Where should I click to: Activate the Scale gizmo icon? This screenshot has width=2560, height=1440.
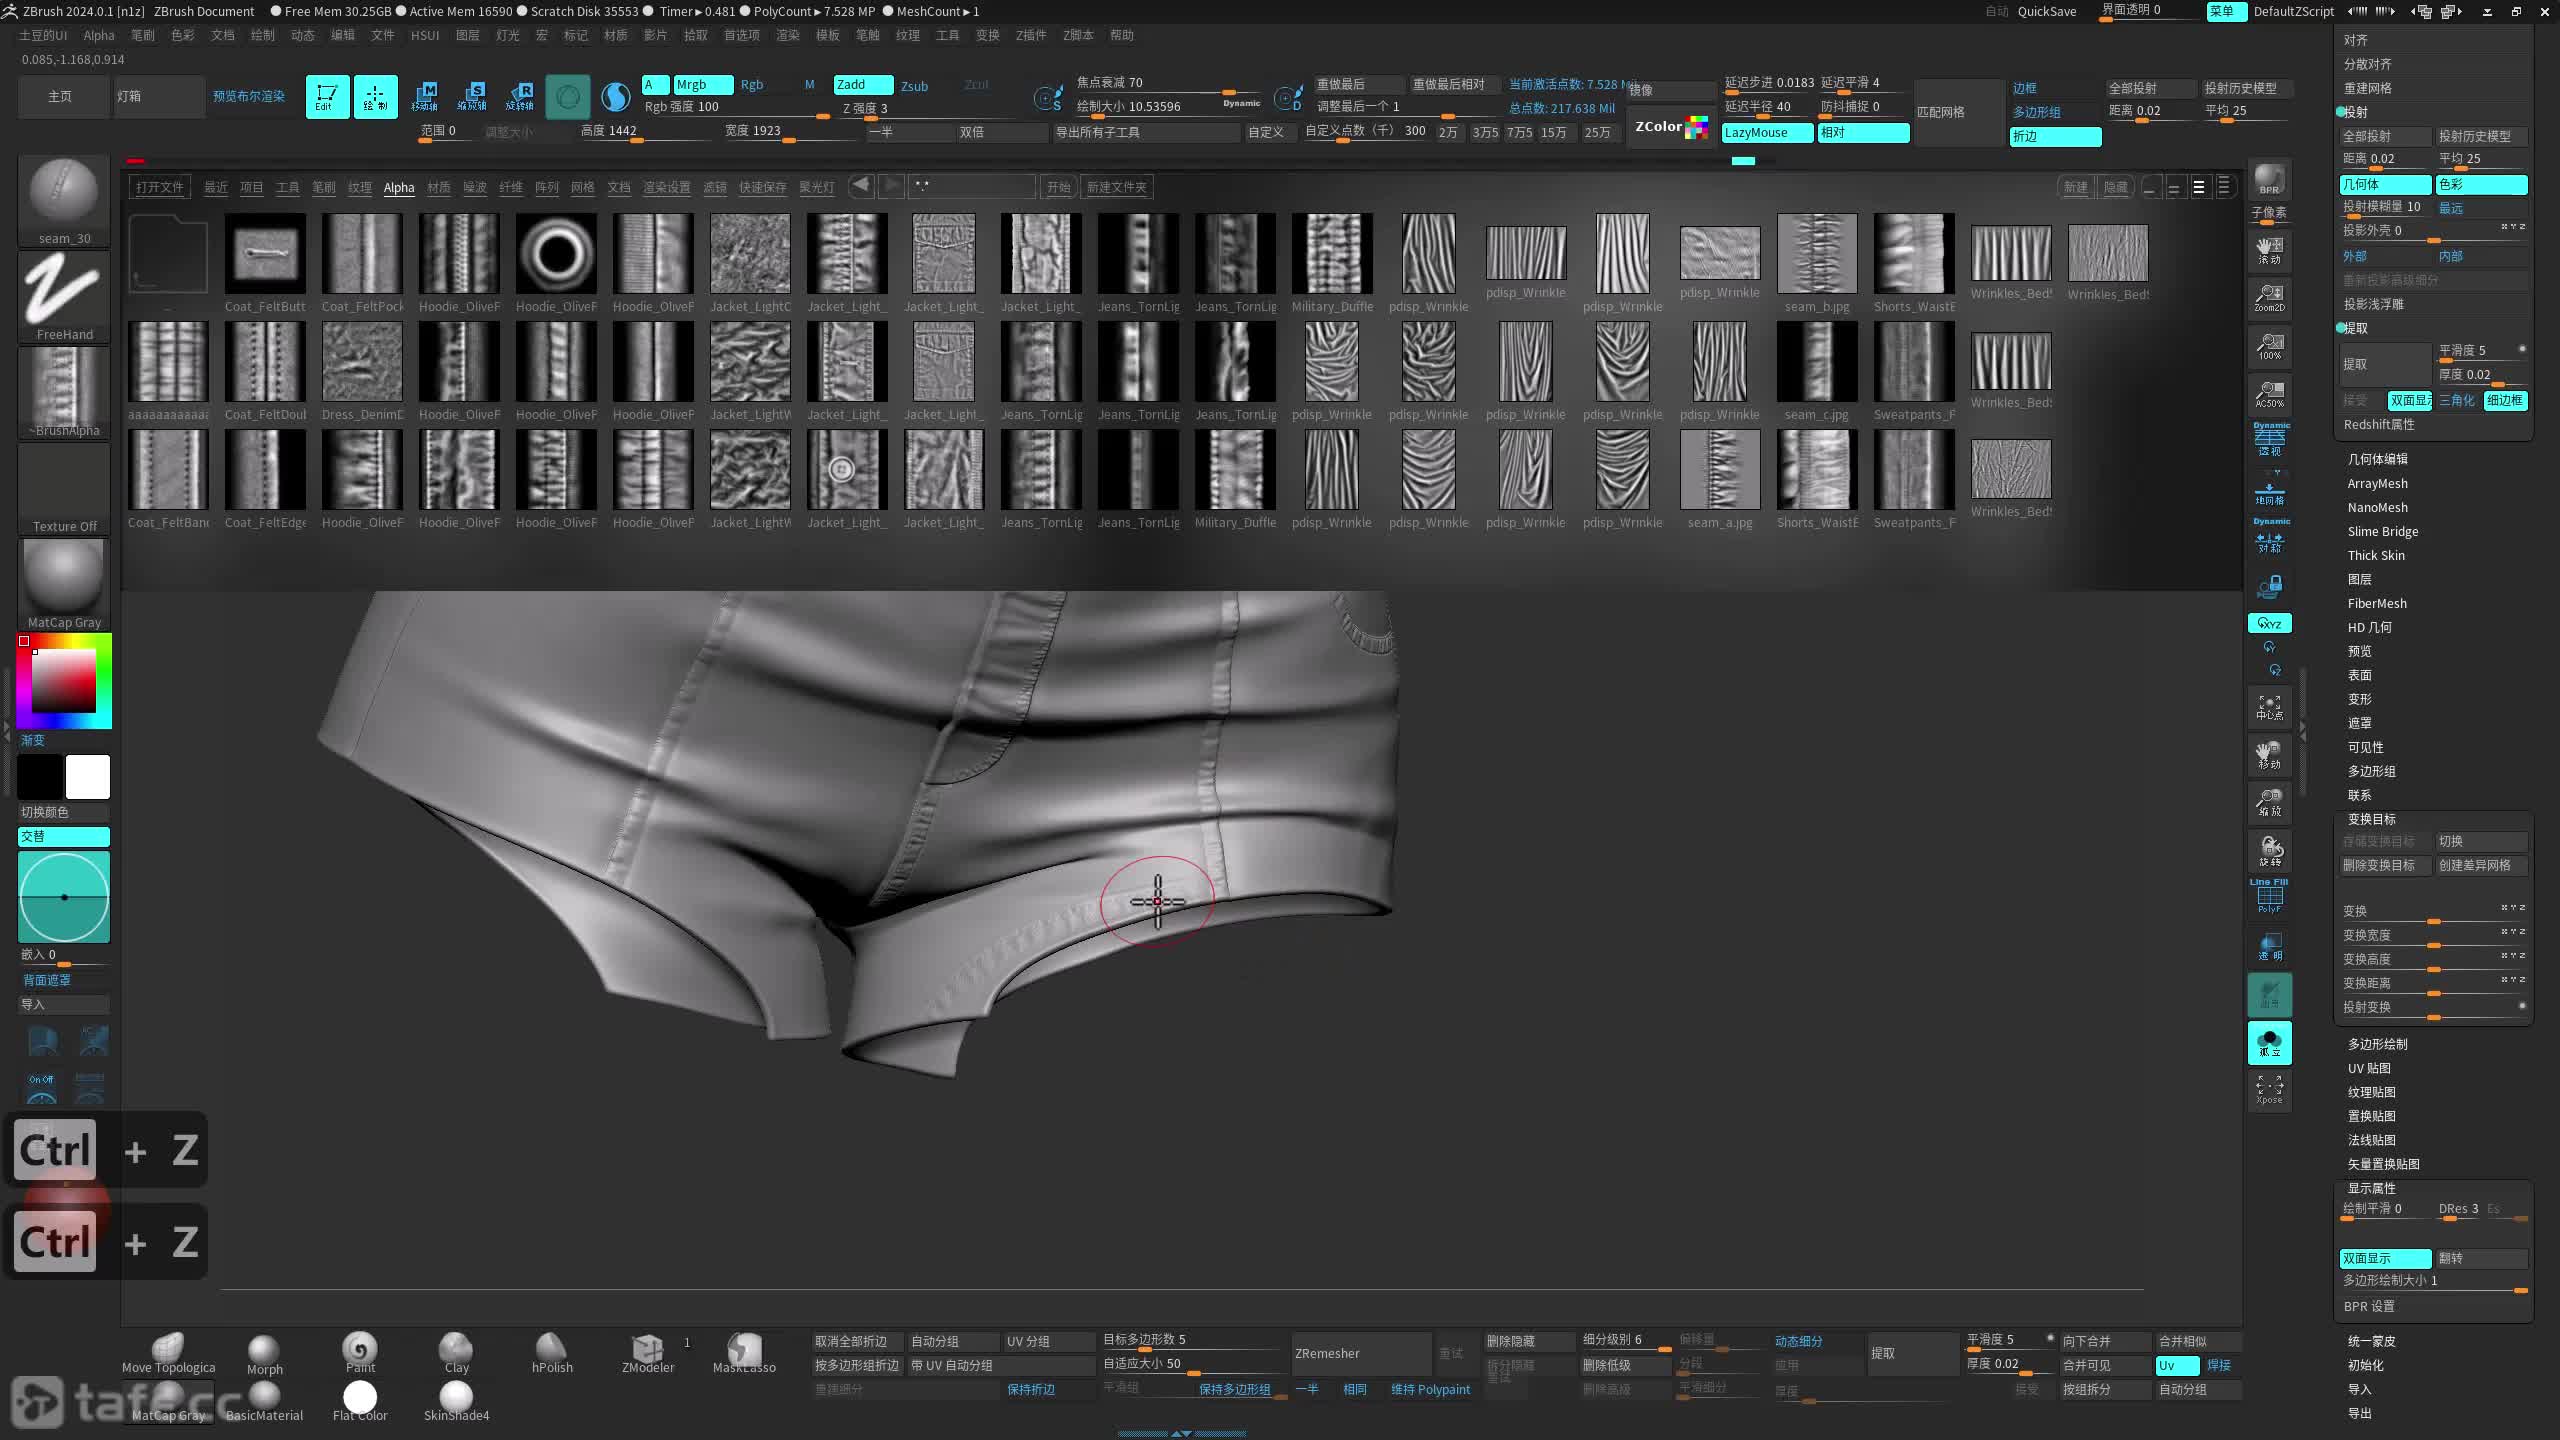click(472, 97)
